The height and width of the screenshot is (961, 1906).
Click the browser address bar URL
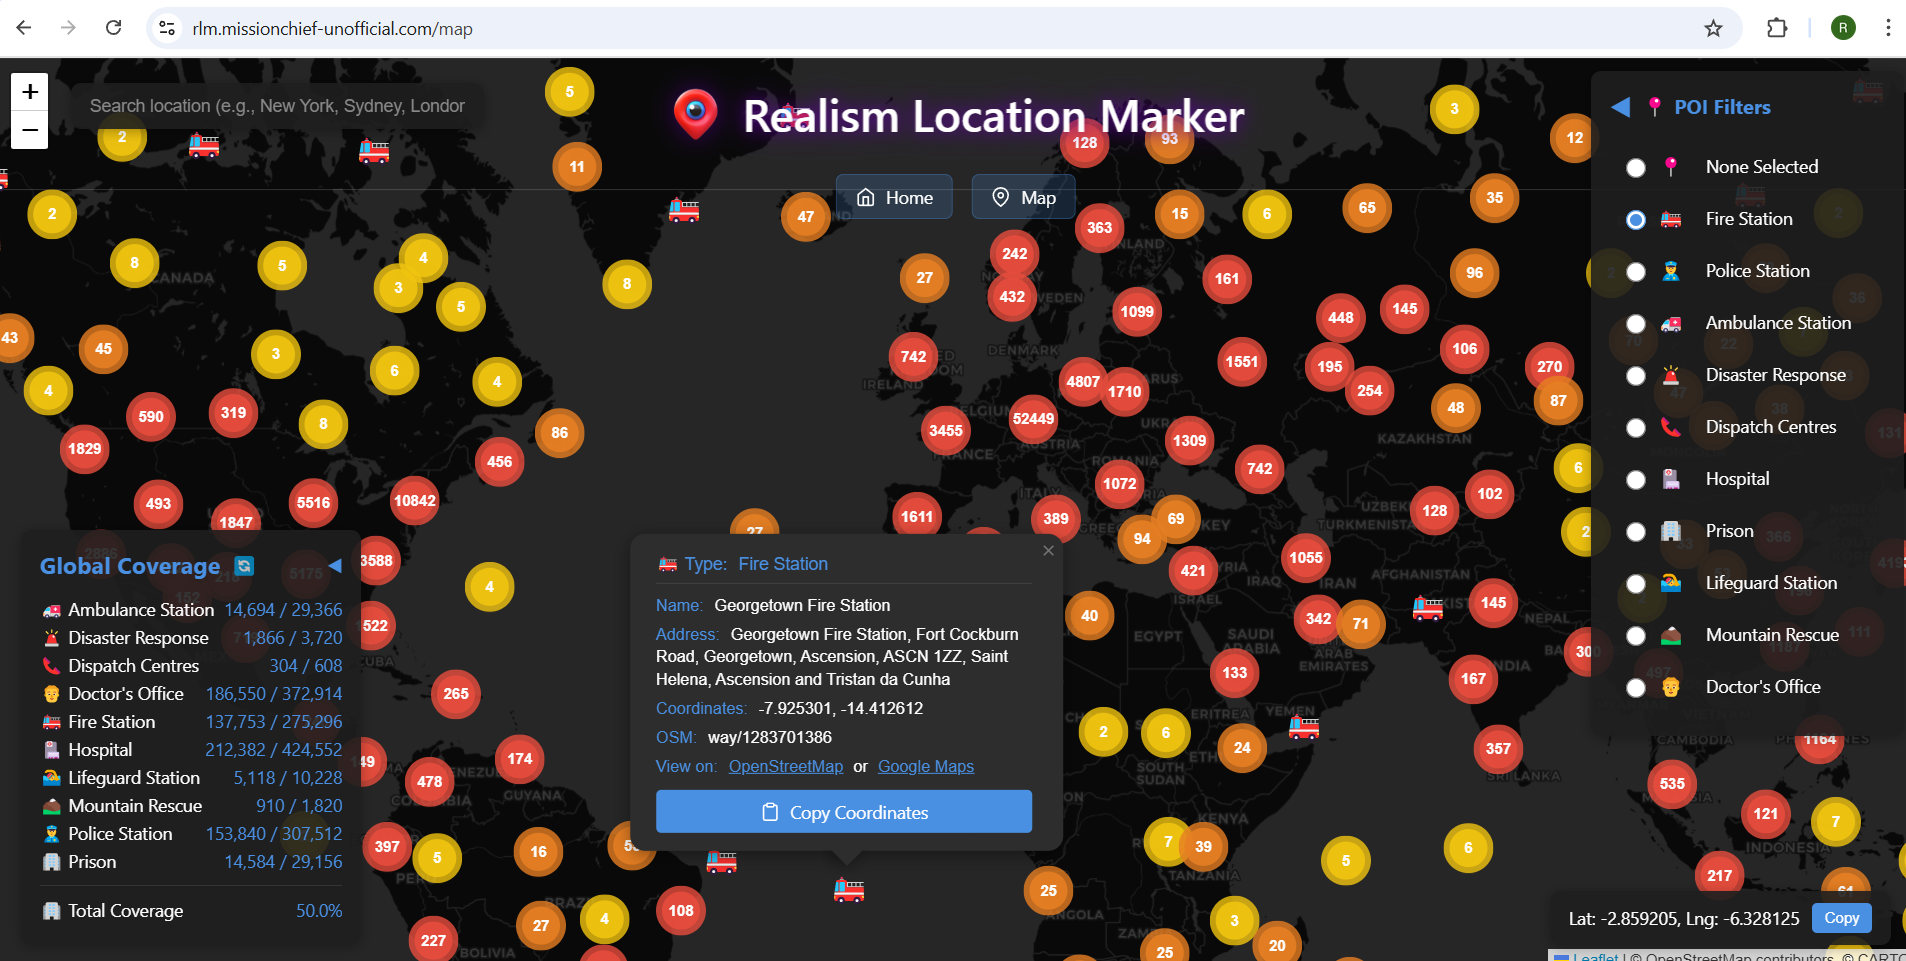pyautogui.click(x=332, y=29)
